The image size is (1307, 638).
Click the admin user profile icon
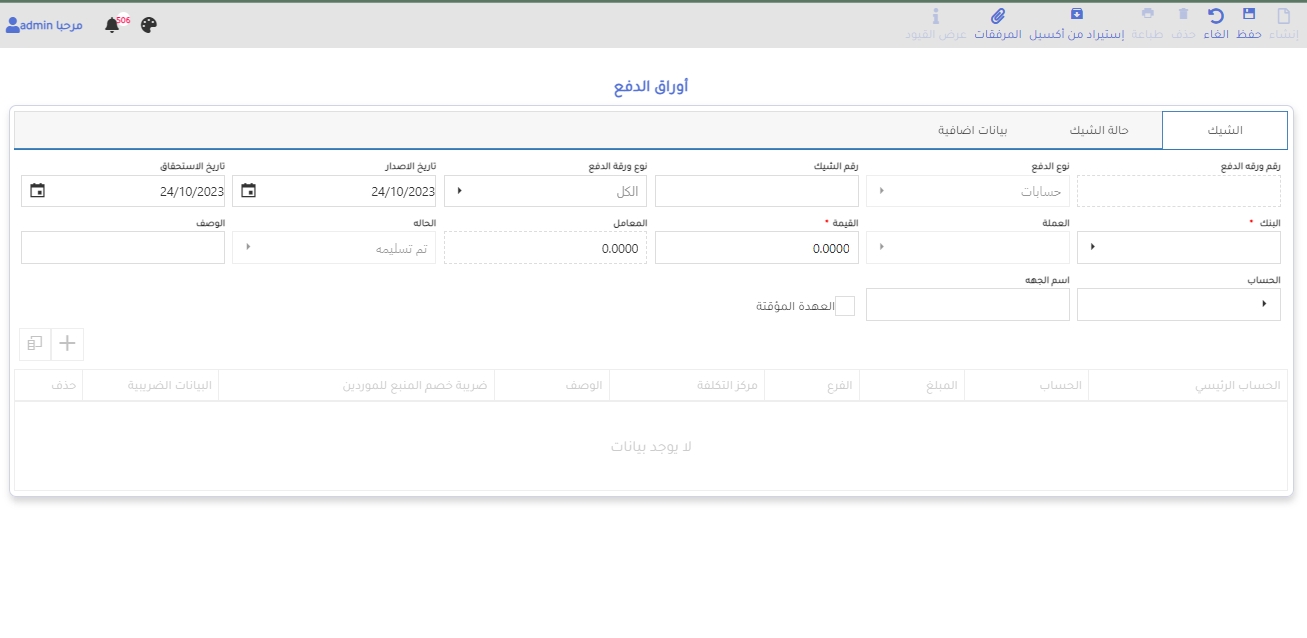[13, 25]
